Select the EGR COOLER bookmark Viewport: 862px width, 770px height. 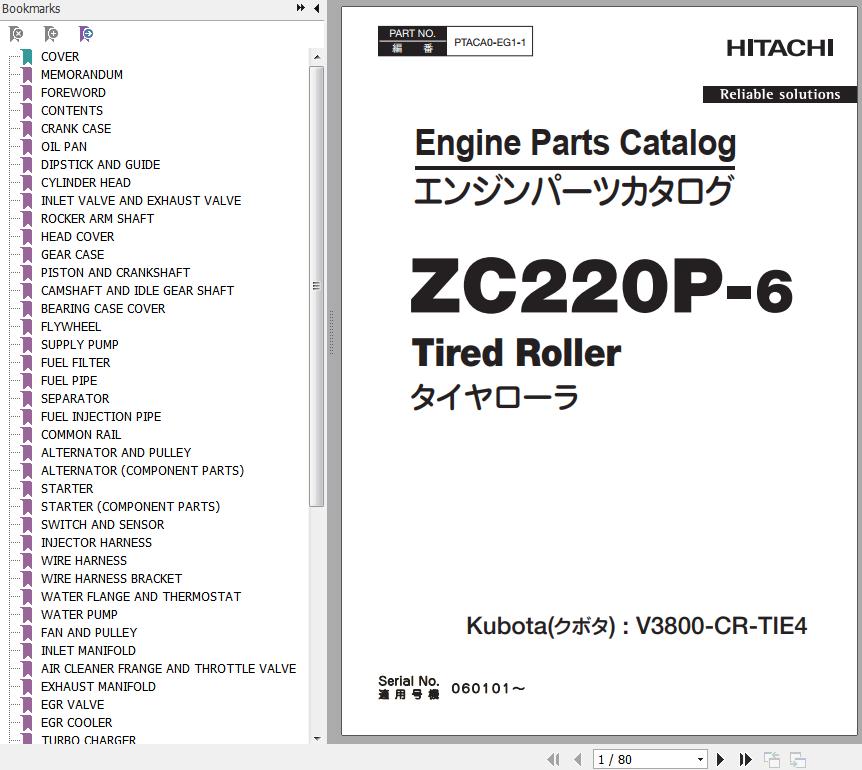pos(76,723)
